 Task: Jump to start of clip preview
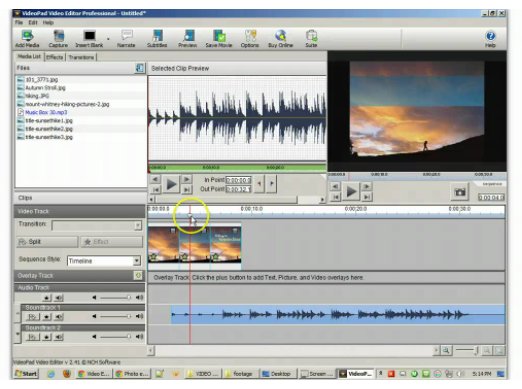click(155, 189)
